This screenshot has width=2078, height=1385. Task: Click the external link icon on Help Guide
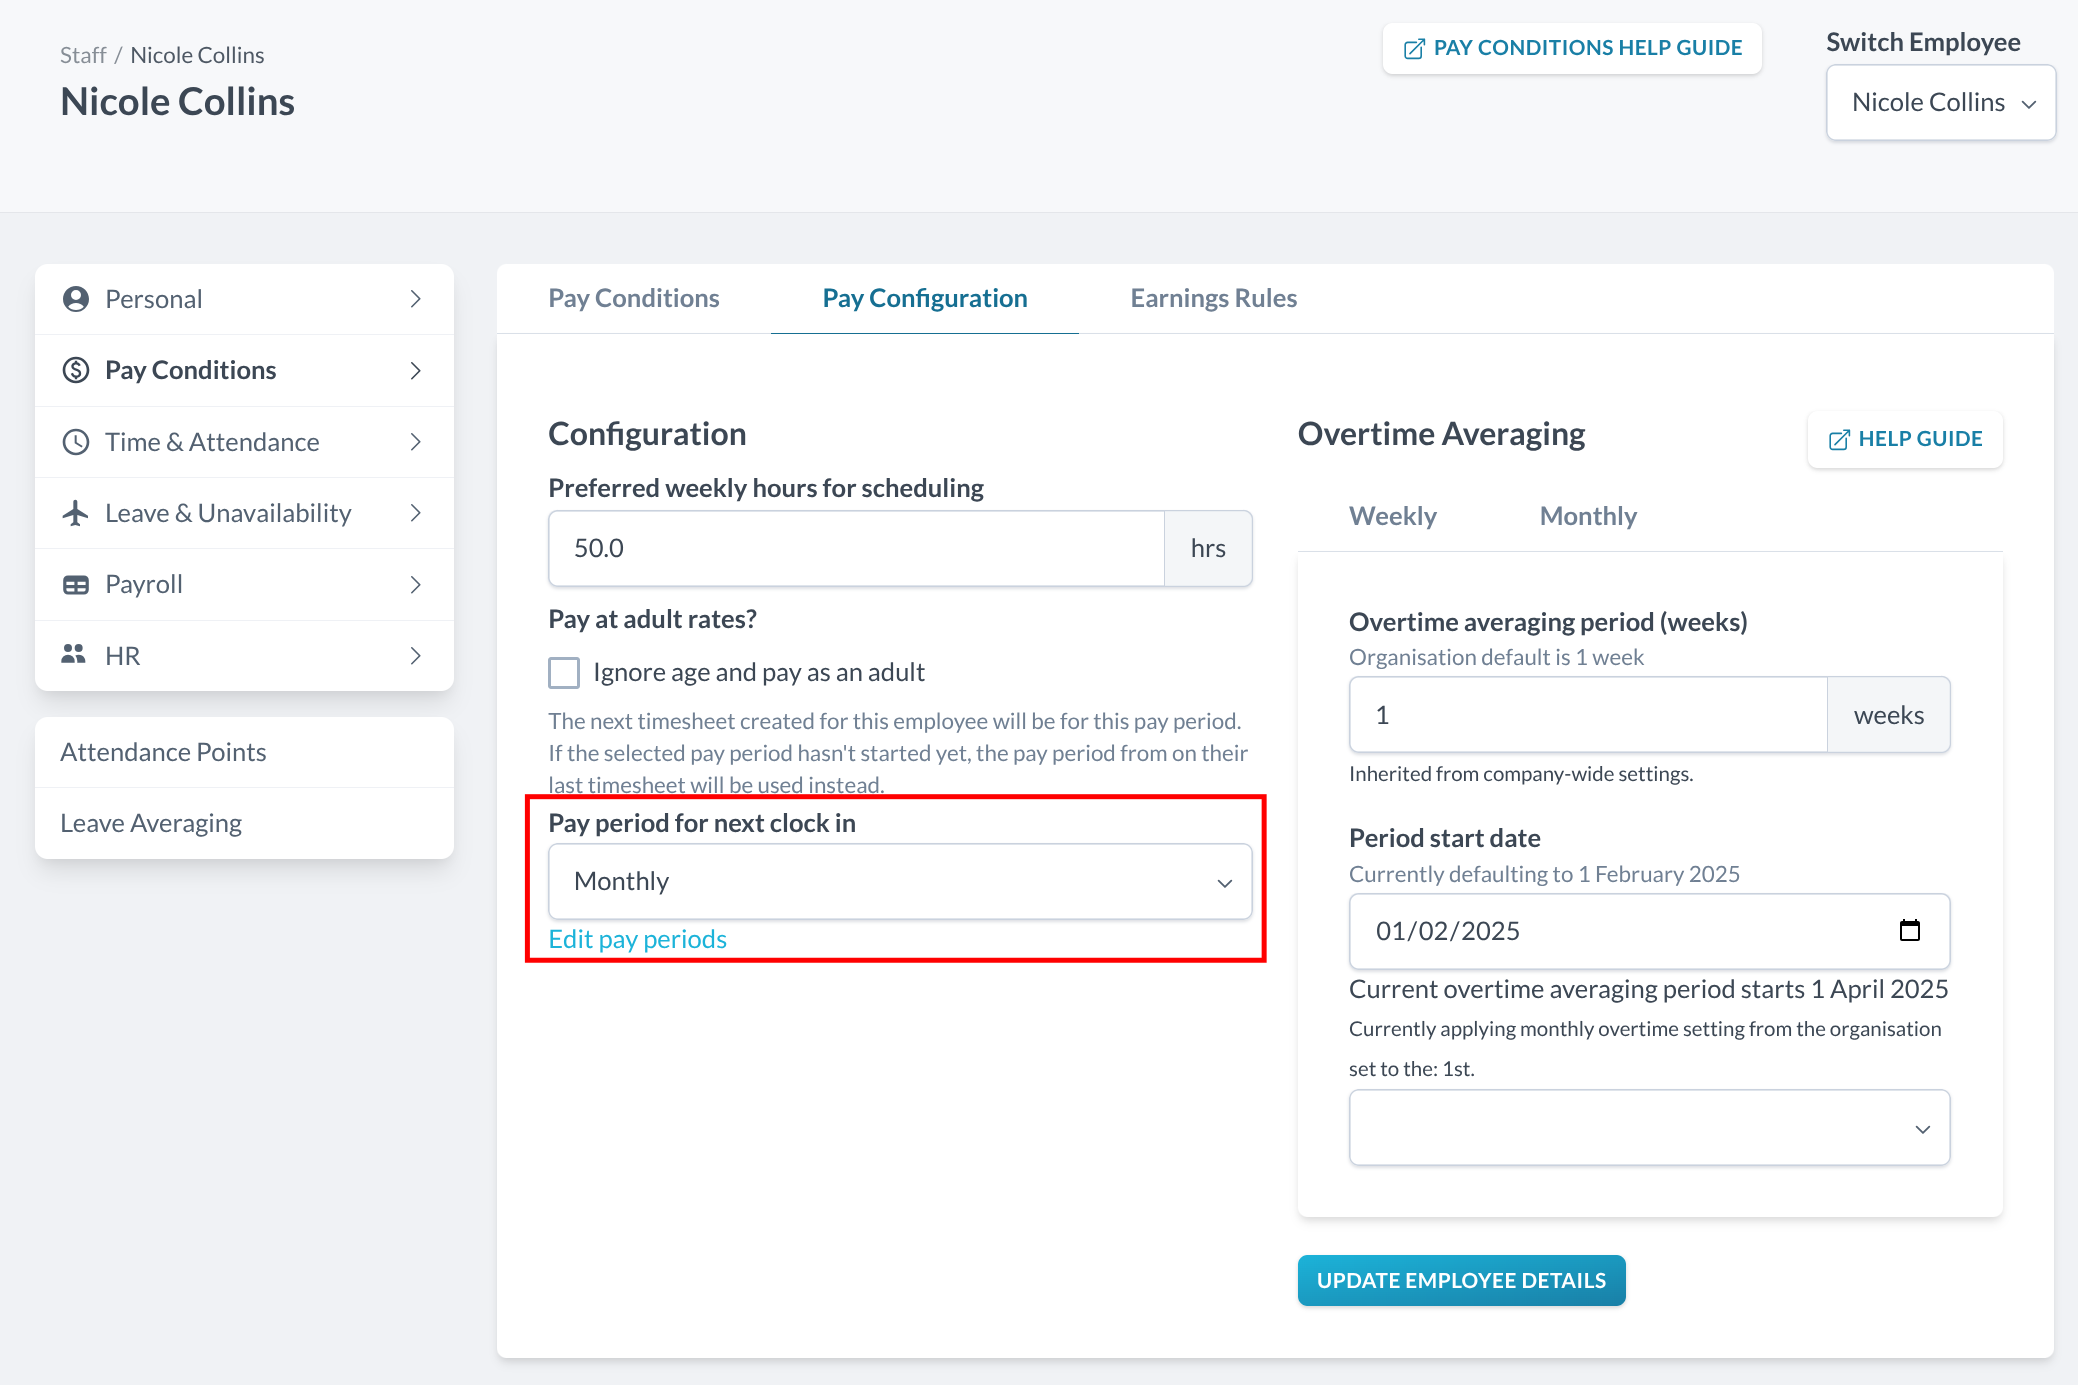pyautogui.click(x=1838, y=440)
